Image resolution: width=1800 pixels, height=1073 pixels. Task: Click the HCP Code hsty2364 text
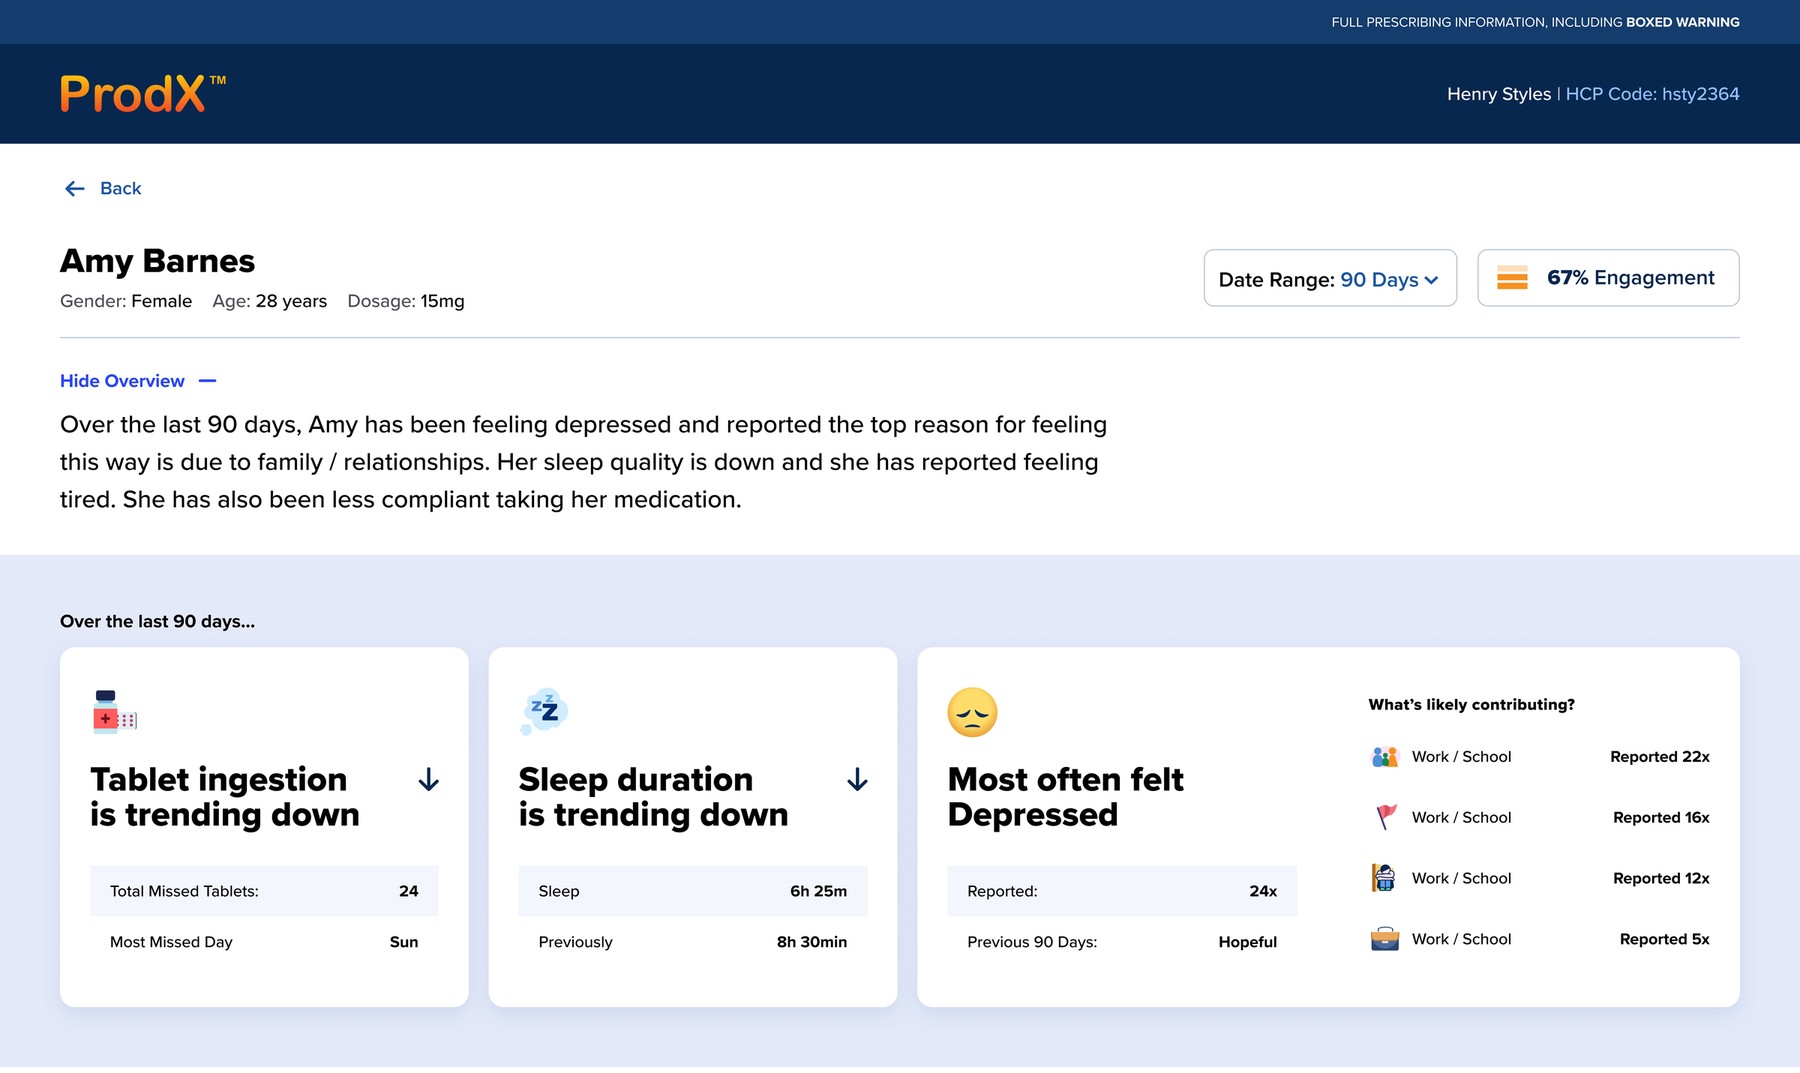1652,94
